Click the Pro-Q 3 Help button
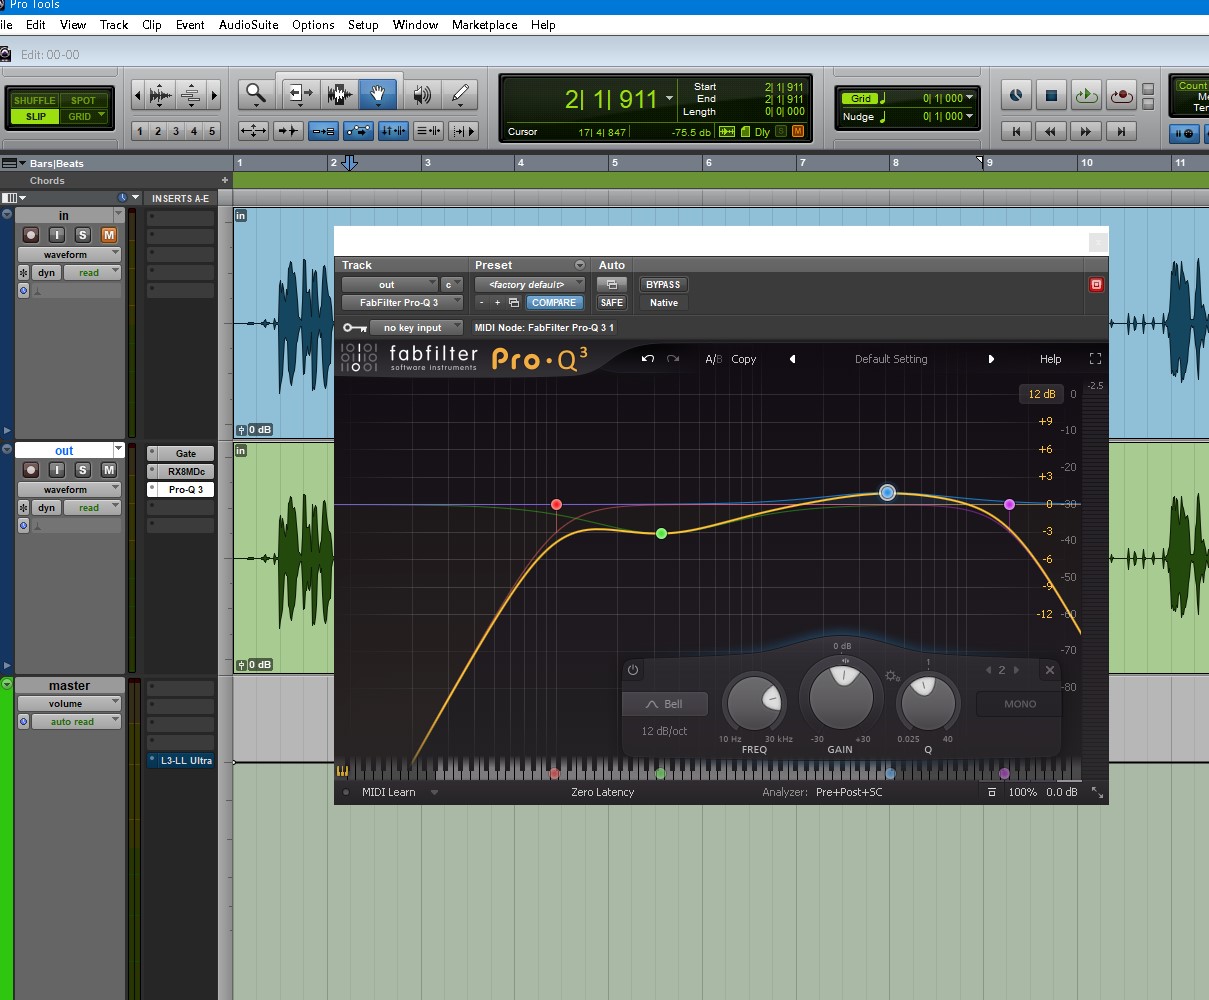The height and width of the screenshot is (1000, 1209). [1051, 359]
